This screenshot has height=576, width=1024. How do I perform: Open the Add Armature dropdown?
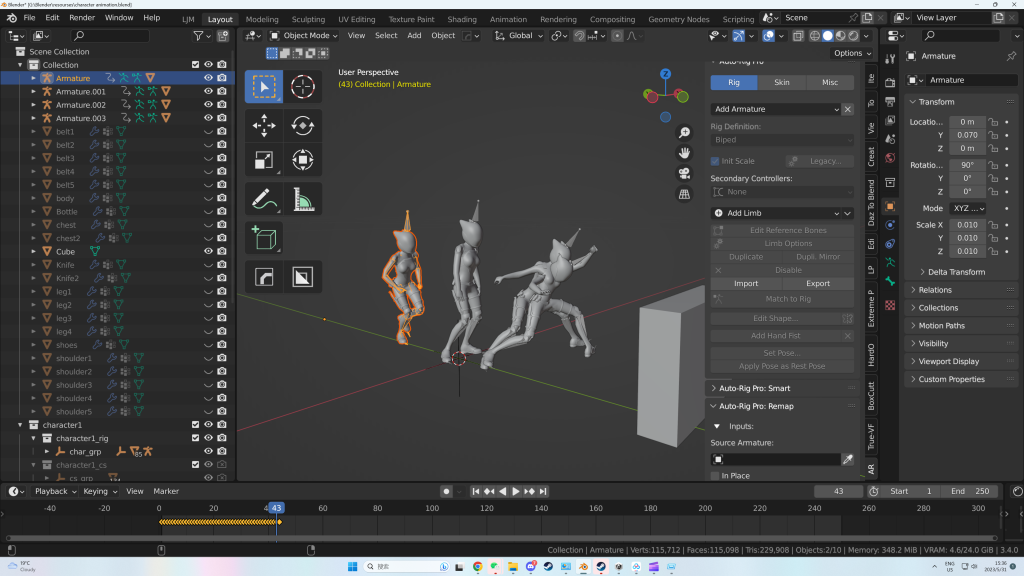click(x=776, y=109)
